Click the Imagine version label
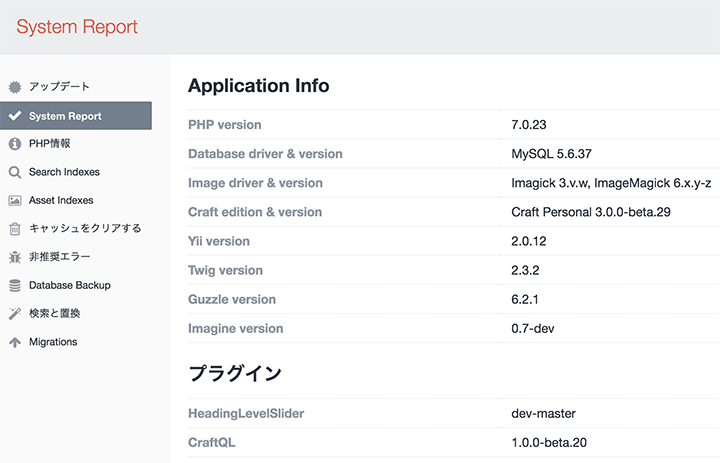 [236, 329]
